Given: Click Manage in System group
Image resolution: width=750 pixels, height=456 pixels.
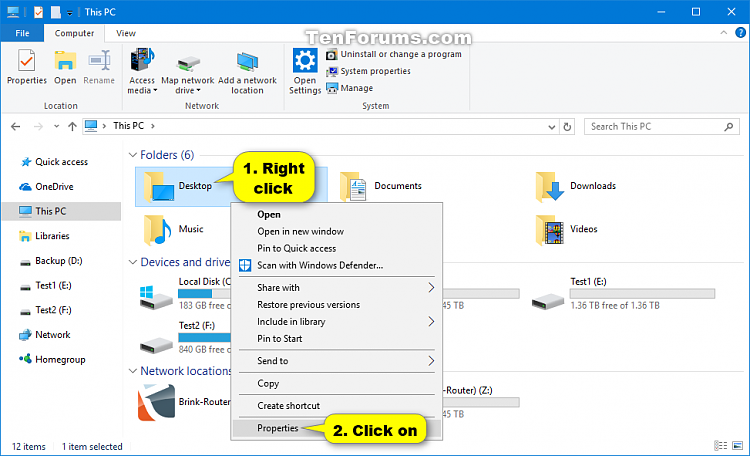Looking at the screenshot, I should [x=350, y=88].
